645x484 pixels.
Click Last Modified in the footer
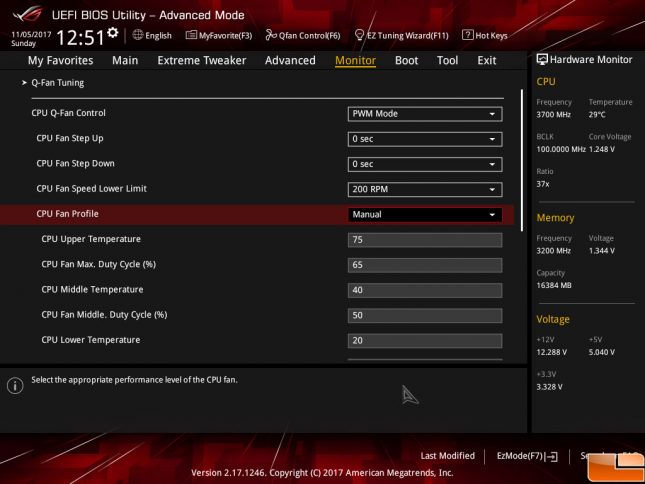point(448,456)
